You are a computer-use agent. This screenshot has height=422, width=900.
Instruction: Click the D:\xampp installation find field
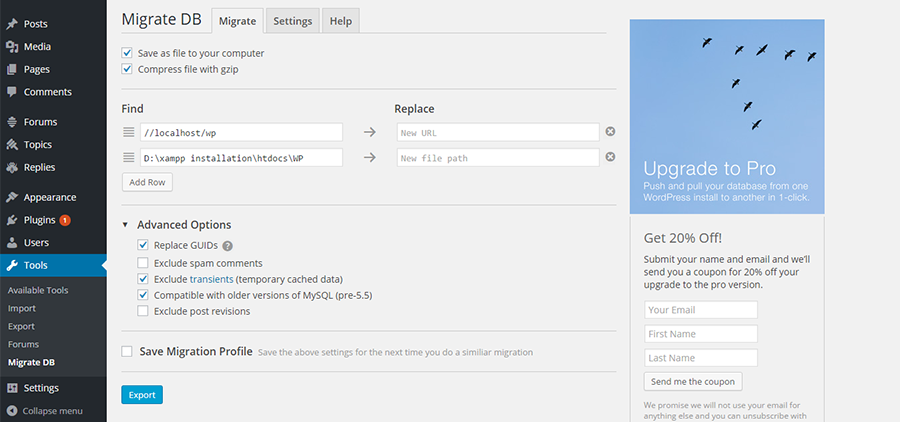241,157
